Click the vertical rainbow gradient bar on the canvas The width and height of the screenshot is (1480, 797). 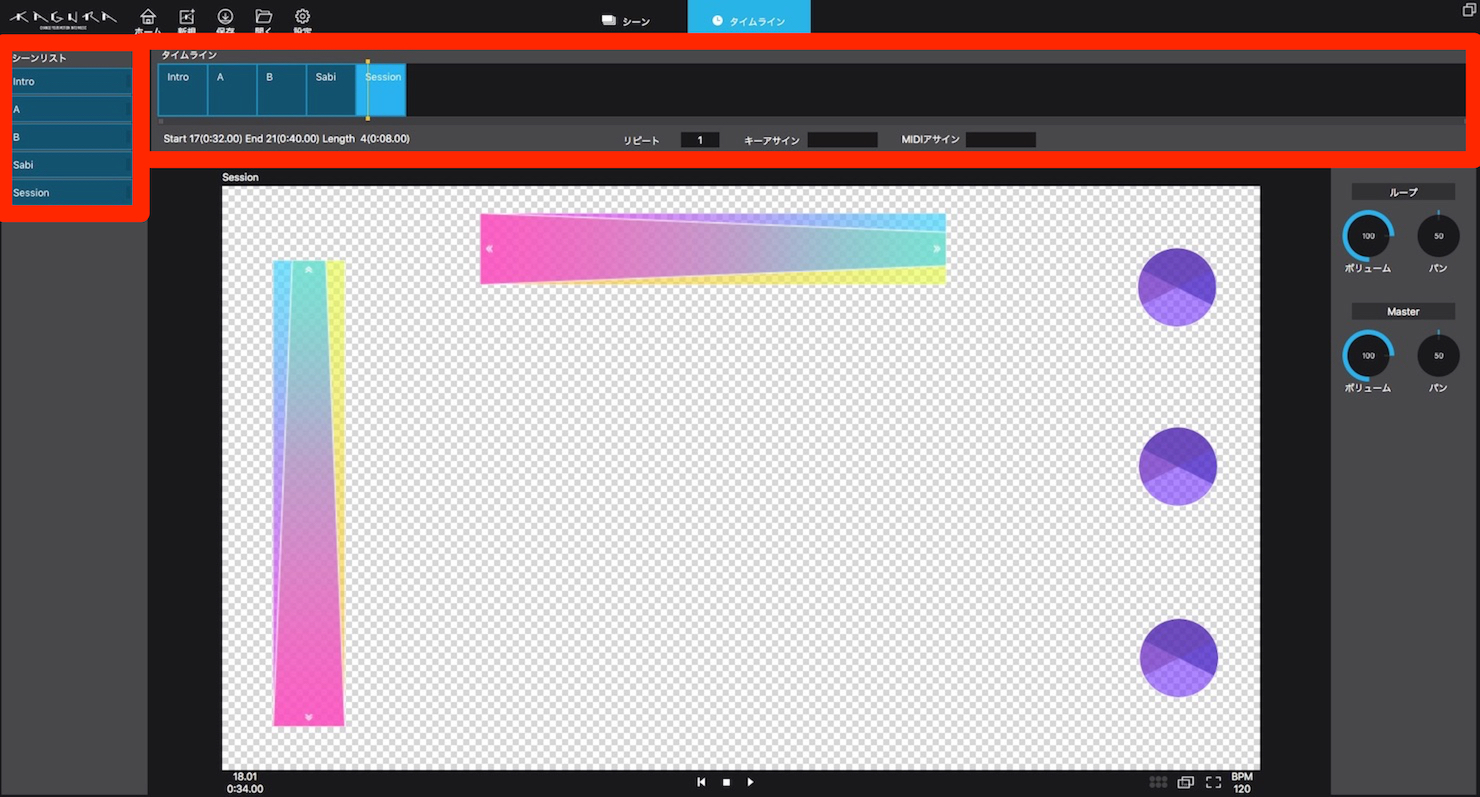309,493
